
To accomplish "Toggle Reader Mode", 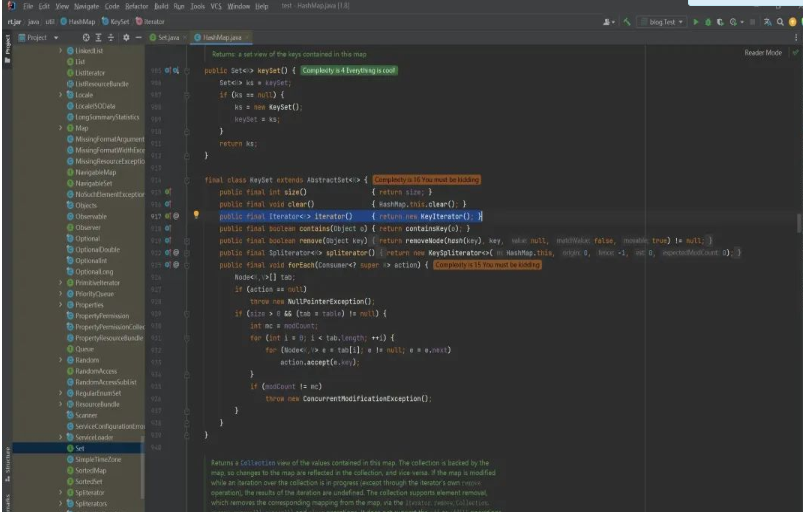I will [x=763, y=53].
